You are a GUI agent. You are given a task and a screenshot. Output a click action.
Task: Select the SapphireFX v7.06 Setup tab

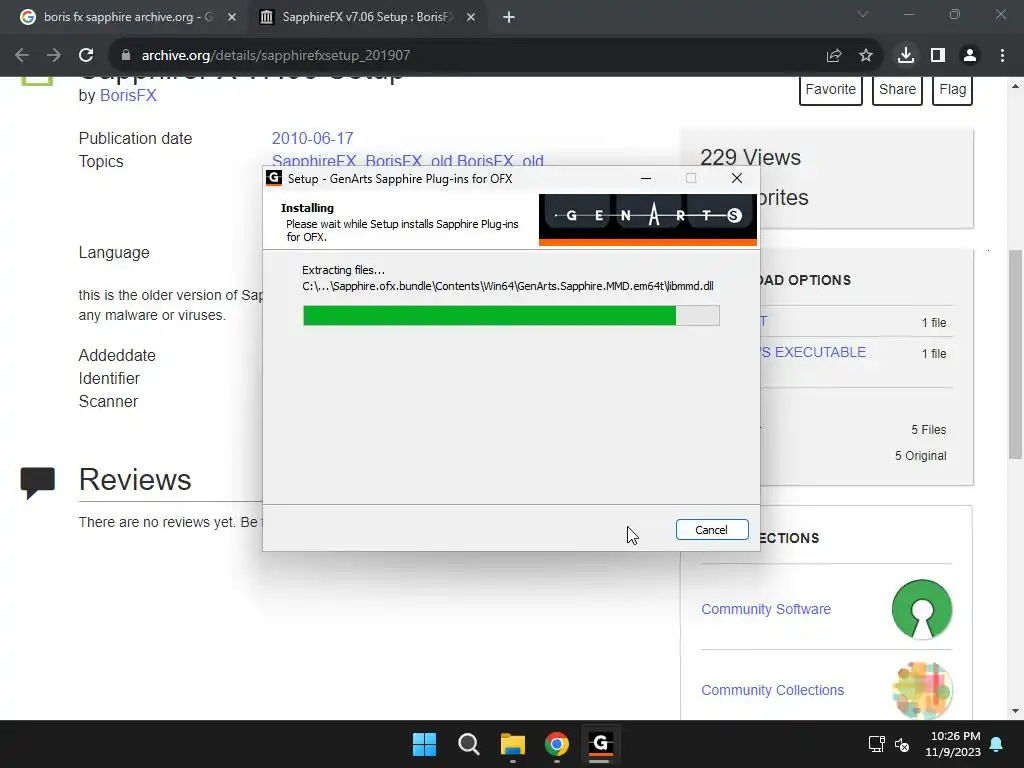coord(366,17)
